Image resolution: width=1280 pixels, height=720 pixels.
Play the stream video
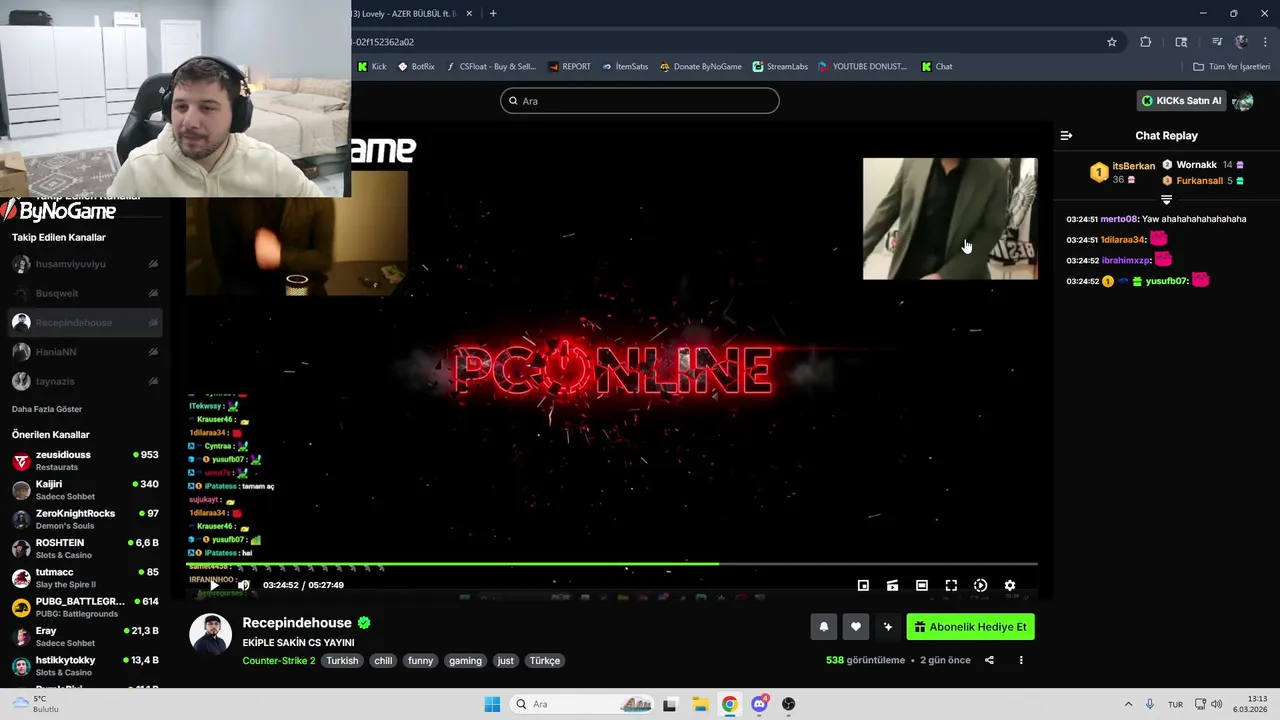214,585
